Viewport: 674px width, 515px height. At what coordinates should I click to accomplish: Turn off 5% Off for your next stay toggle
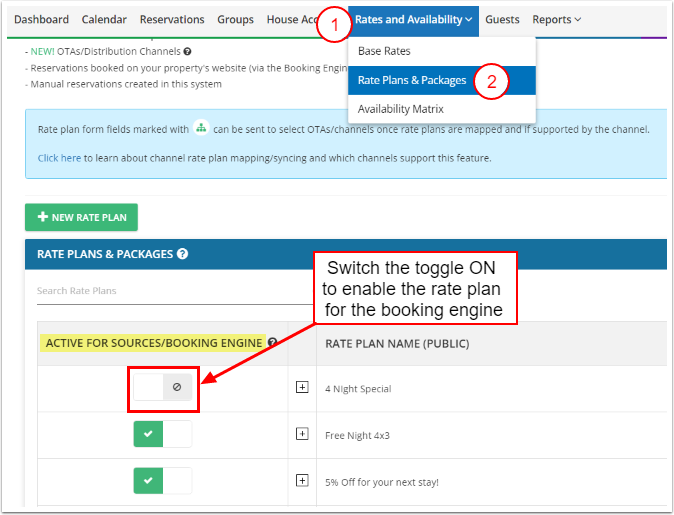[x=163, y=480]
